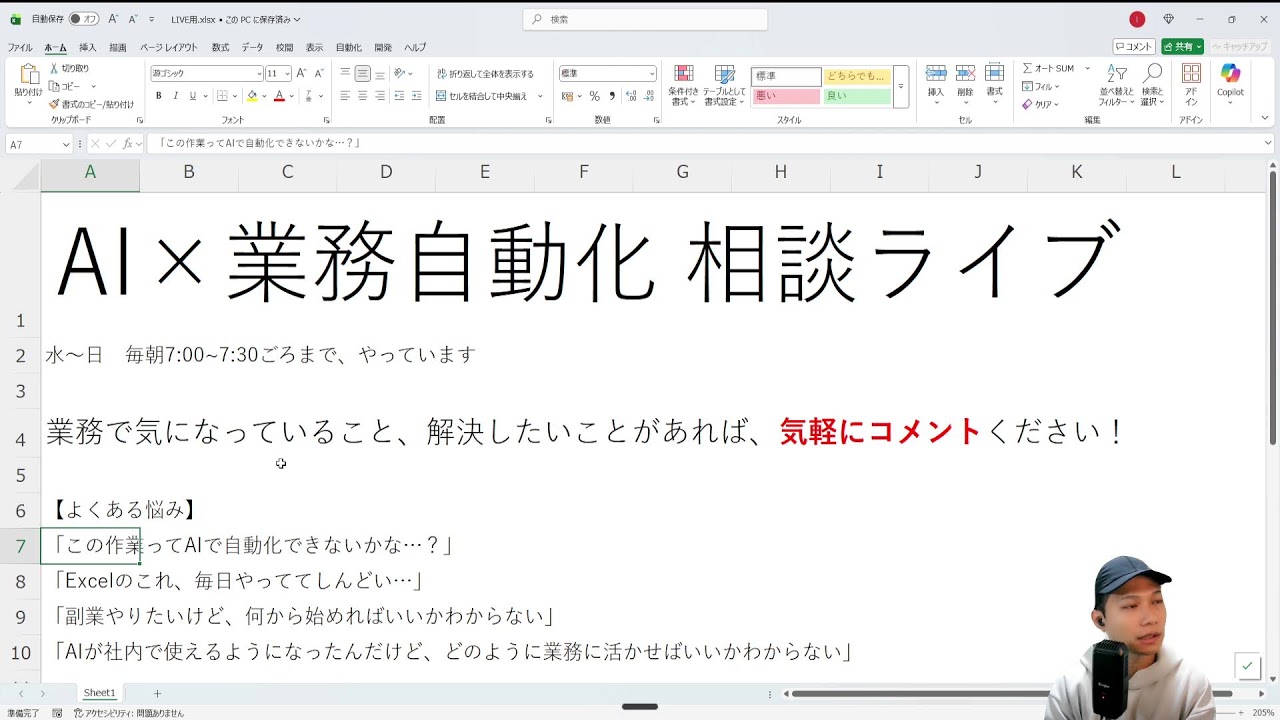Apply bold formatting with the B button

(158, 96)
